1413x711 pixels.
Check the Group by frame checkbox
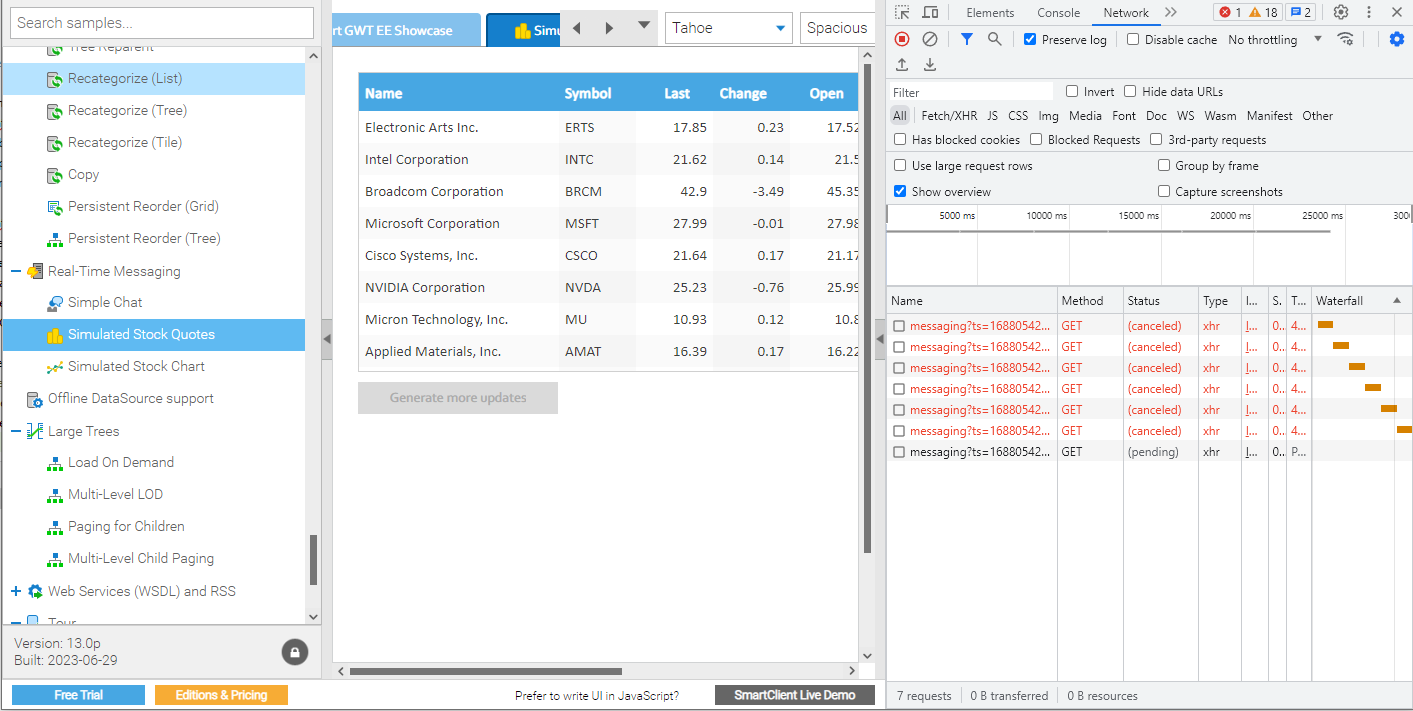(1164, 165)
